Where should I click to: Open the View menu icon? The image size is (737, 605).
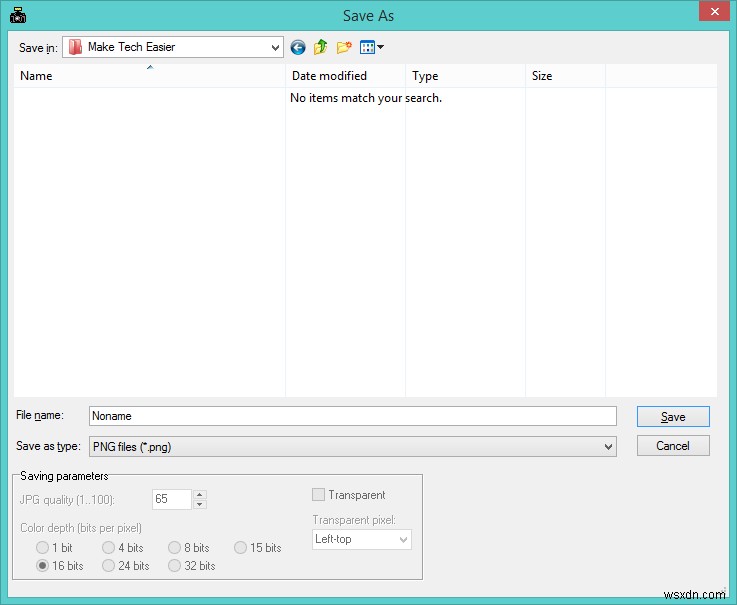[372, 47]
